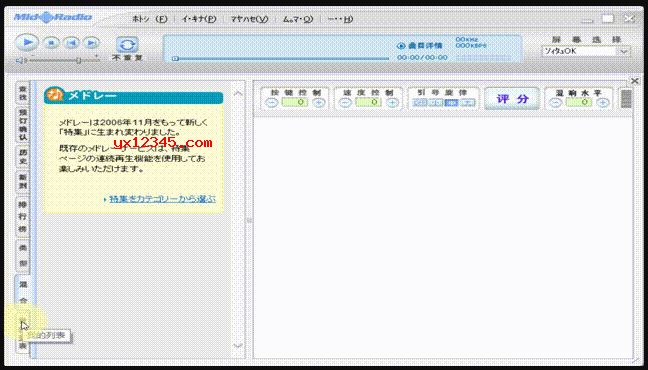Switch to the 新到 sidebar tab
The image size is (648, 370).
(23, 182)
